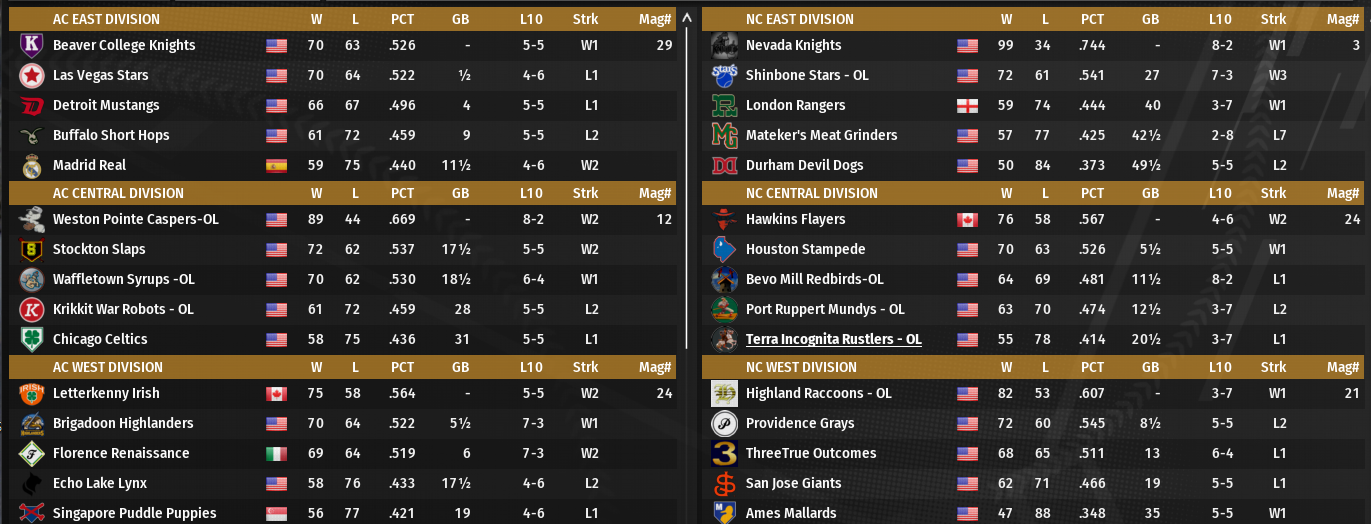Click the Las Vegas Stars star logo
This screenshot has width=1371, height=524.
pyautogui.click(x=30, y=75)
